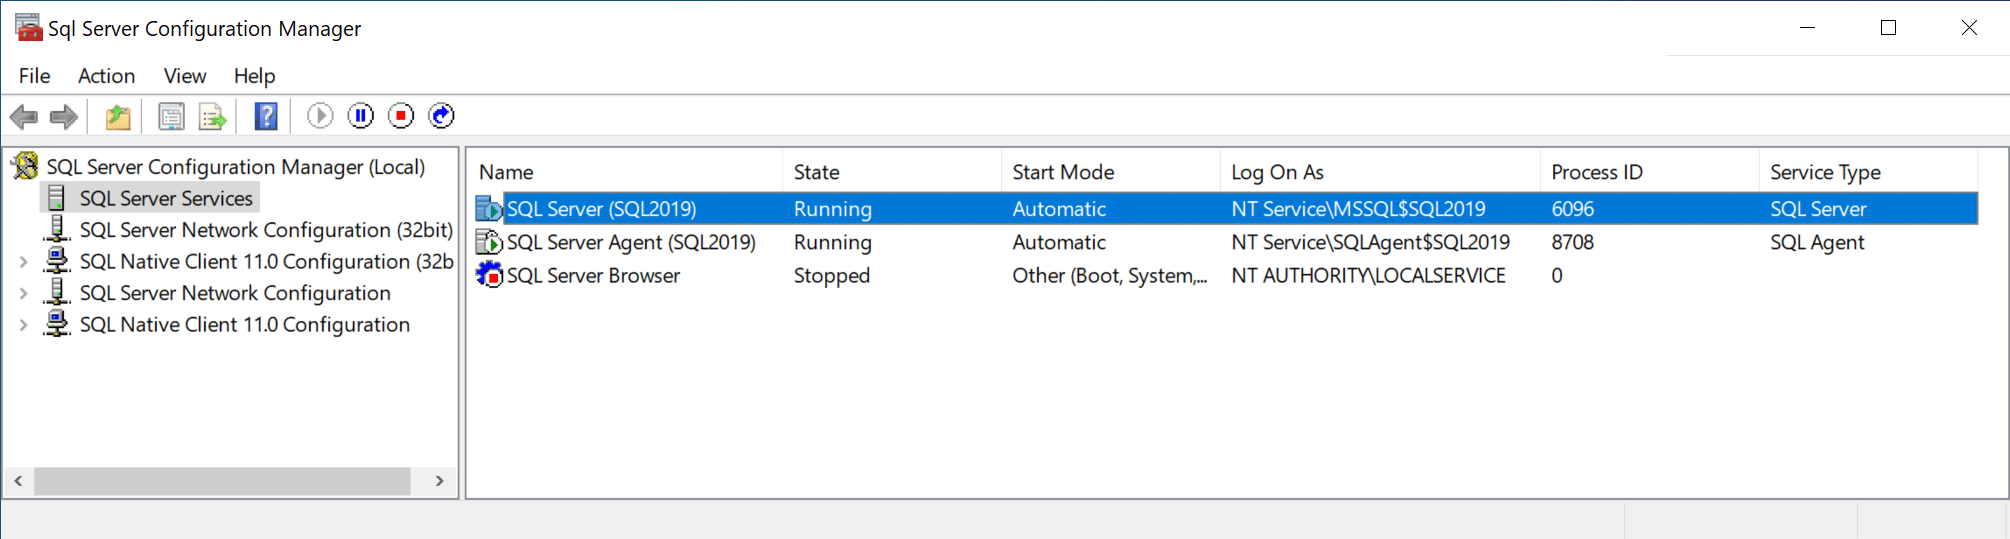The height and width of the screenshot is (539, 2010).
Task: Expand the last SQL Native Client 11.0 Configuration node
Action: click(23, 325)
